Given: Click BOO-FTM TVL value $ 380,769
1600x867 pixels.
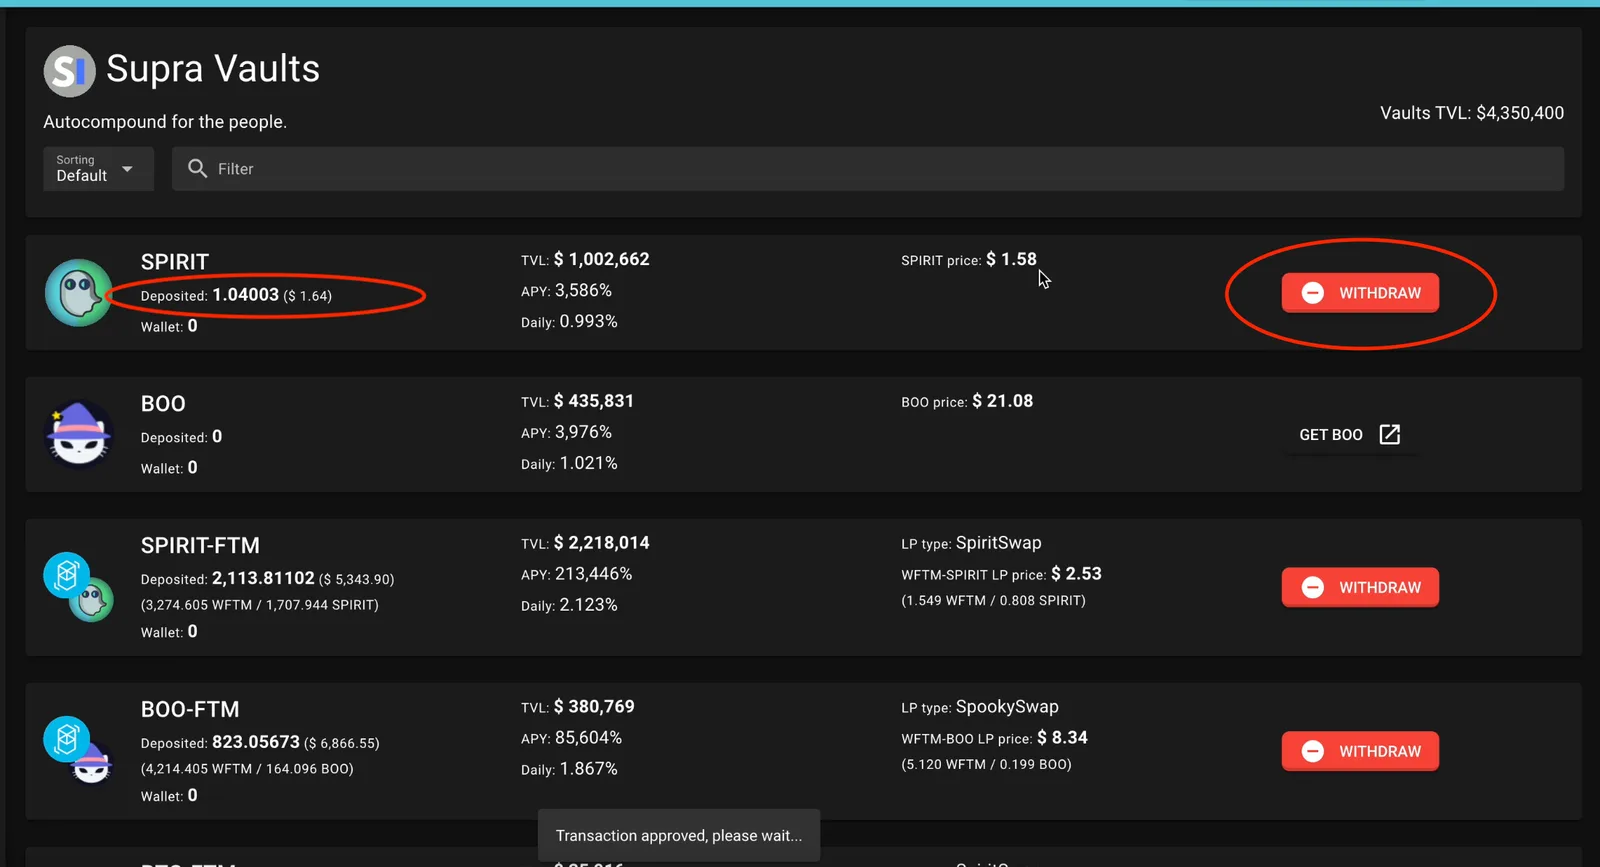Looking at the screenshot, I should (x=594, y=707).
